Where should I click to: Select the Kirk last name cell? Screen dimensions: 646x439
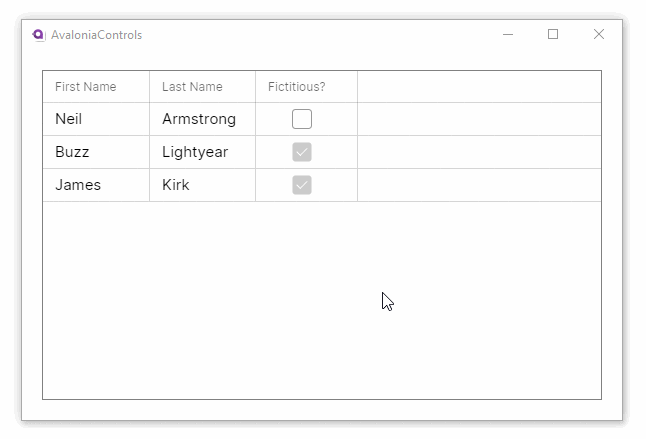pos(176,185)
